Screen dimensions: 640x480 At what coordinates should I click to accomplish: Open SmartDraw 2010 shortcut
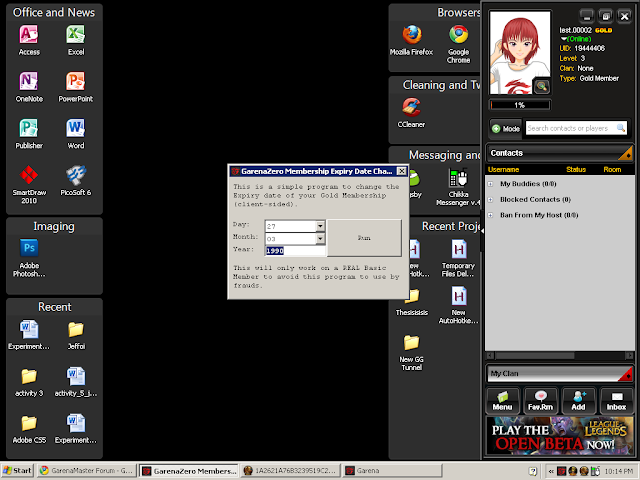click(29, 184)
